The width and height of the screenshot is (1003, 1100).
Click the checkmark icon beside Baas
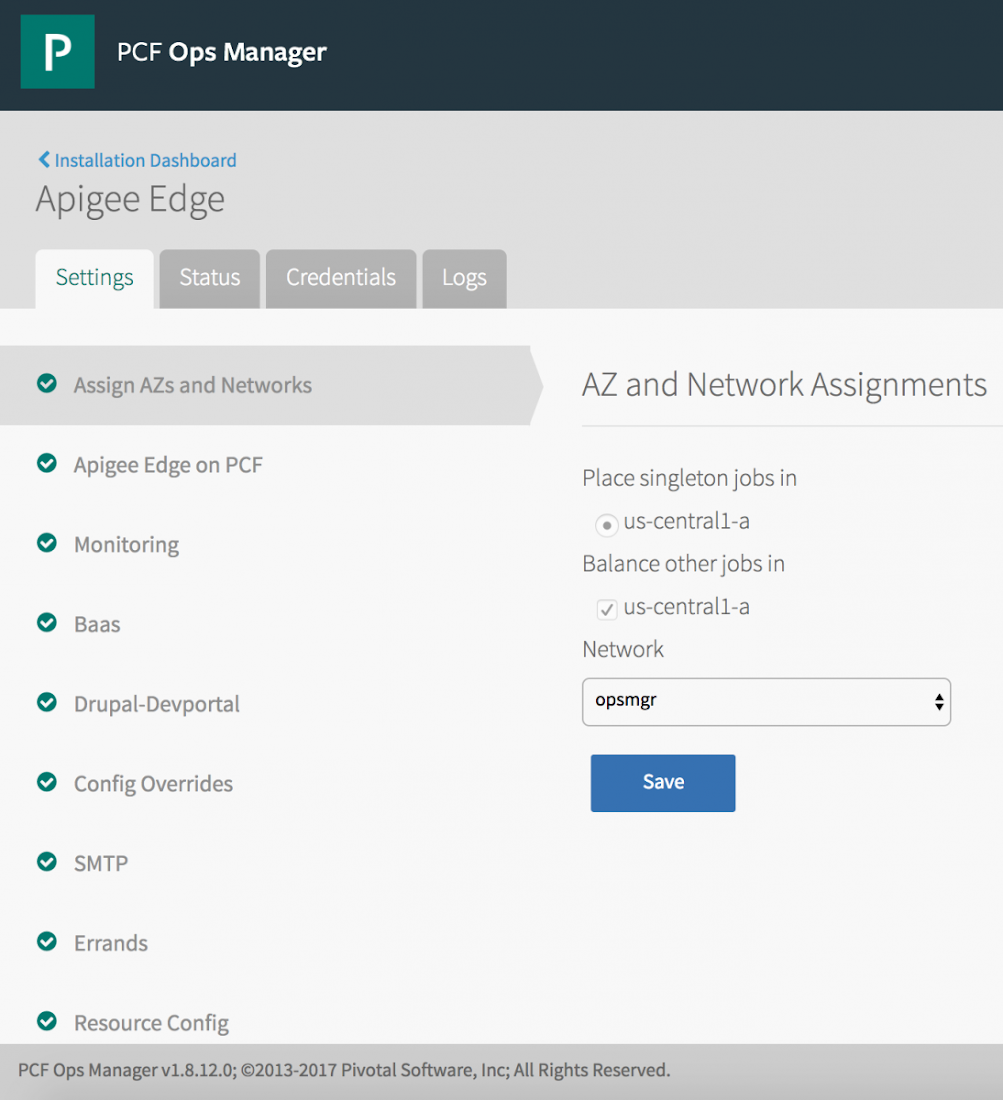click(x=46, y=623)
